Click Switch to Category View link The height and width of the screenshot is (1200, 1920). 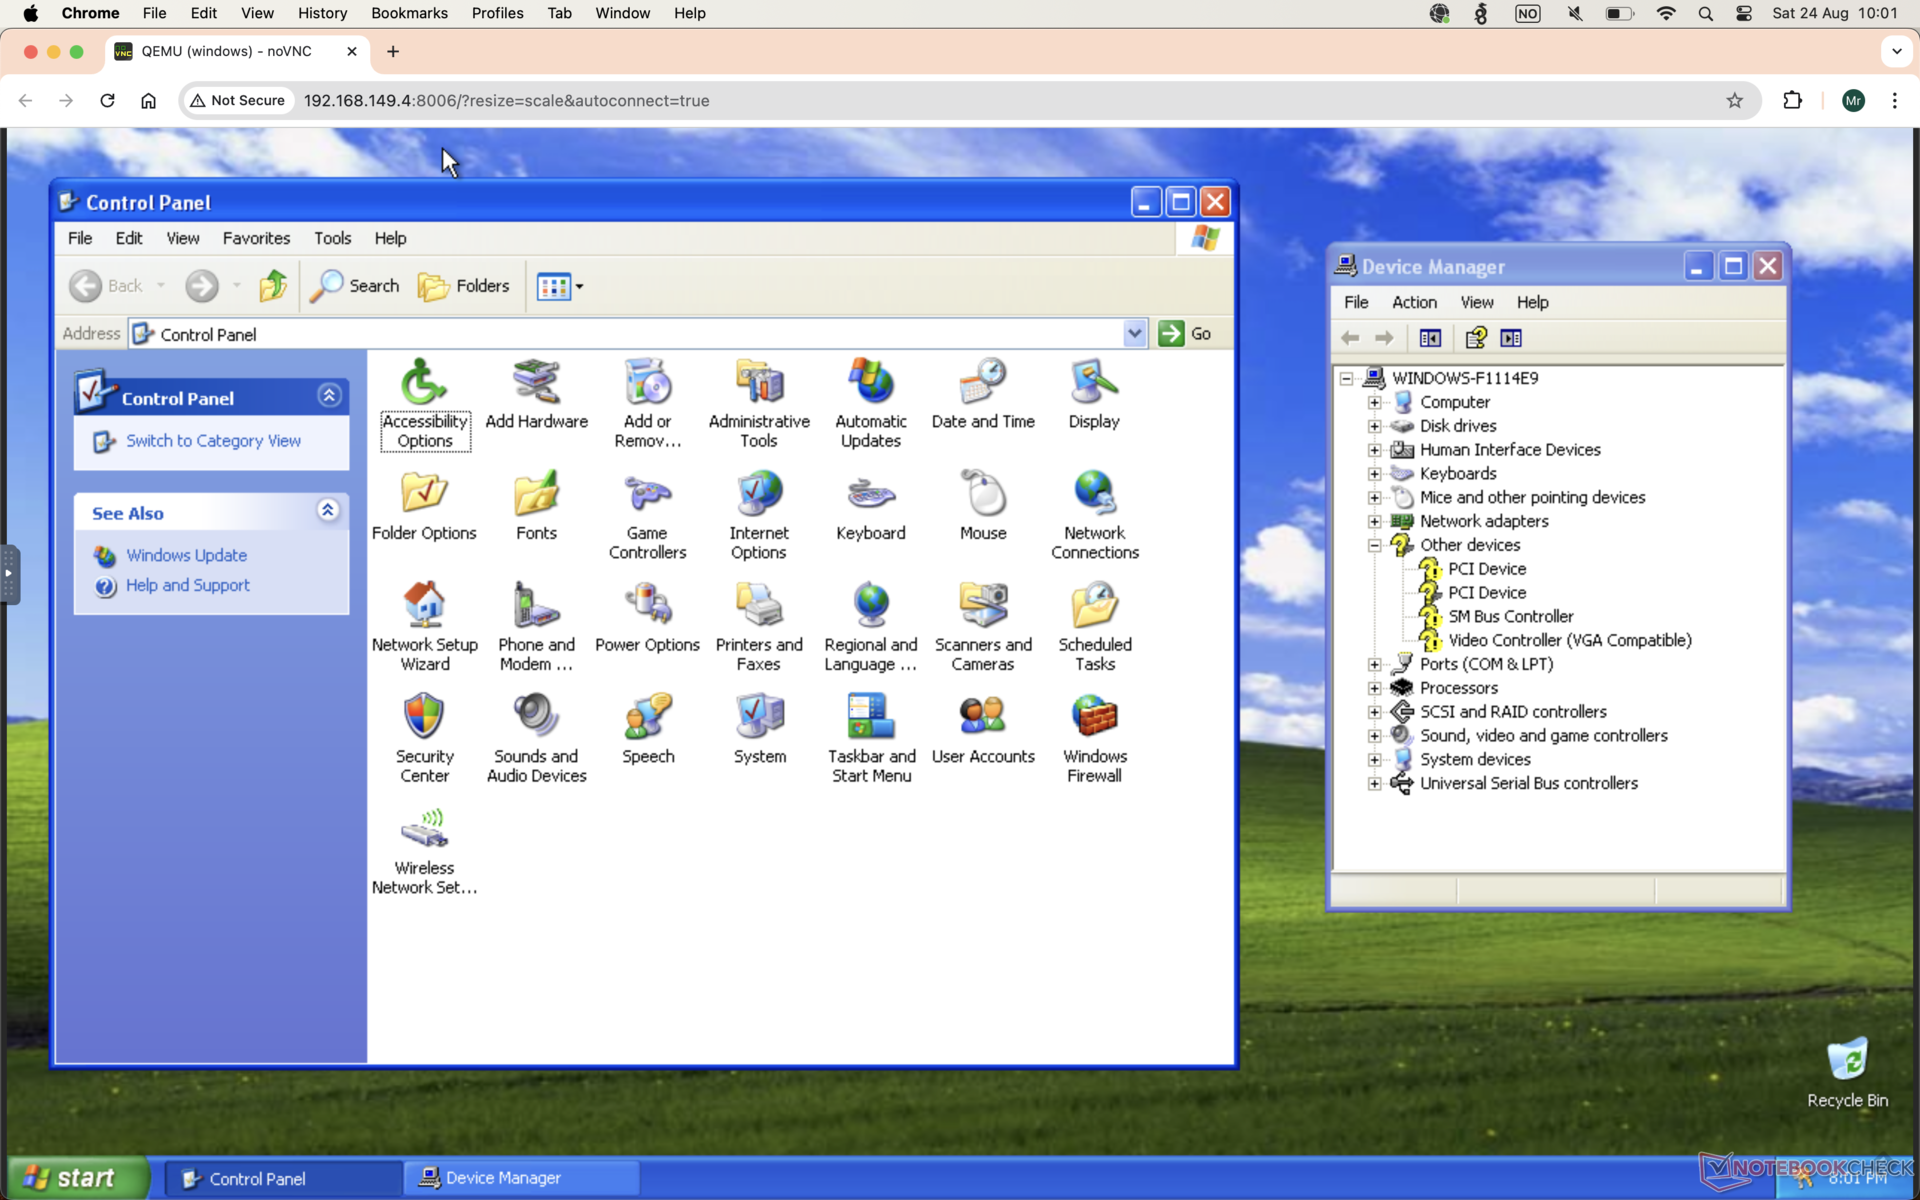click(213, 441)
